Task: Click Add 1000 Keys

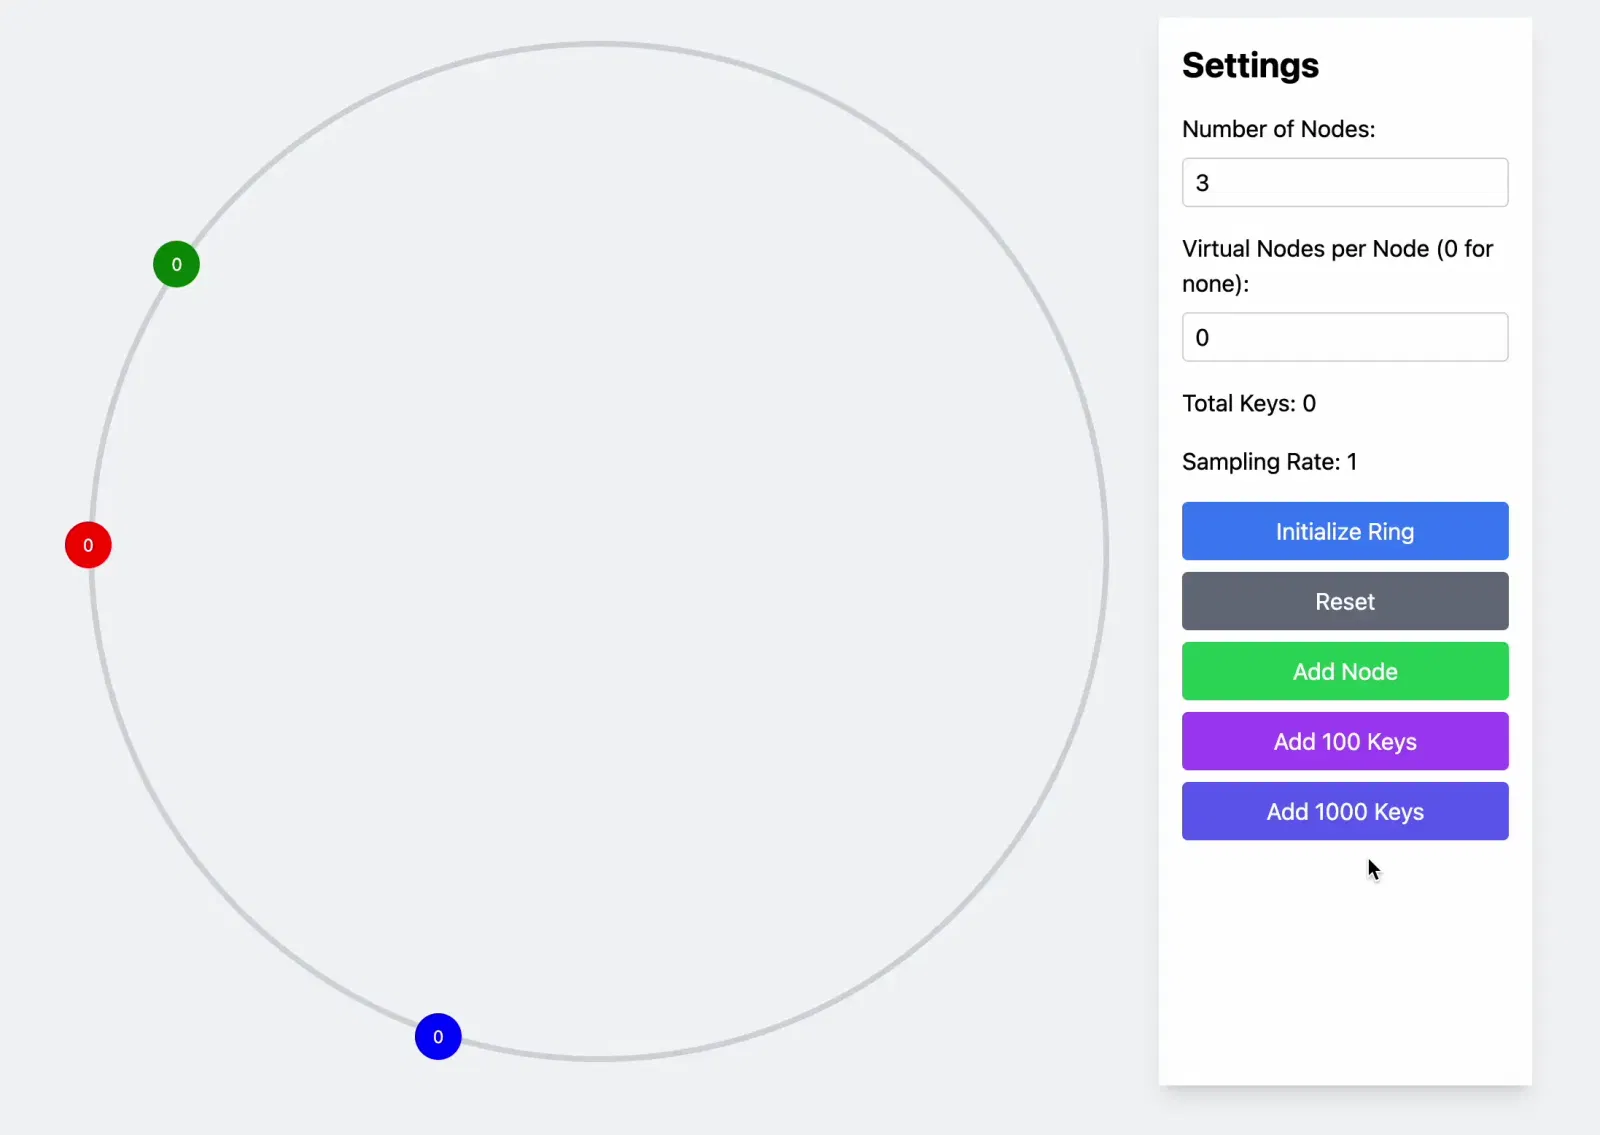Action: pos(1344,811)
